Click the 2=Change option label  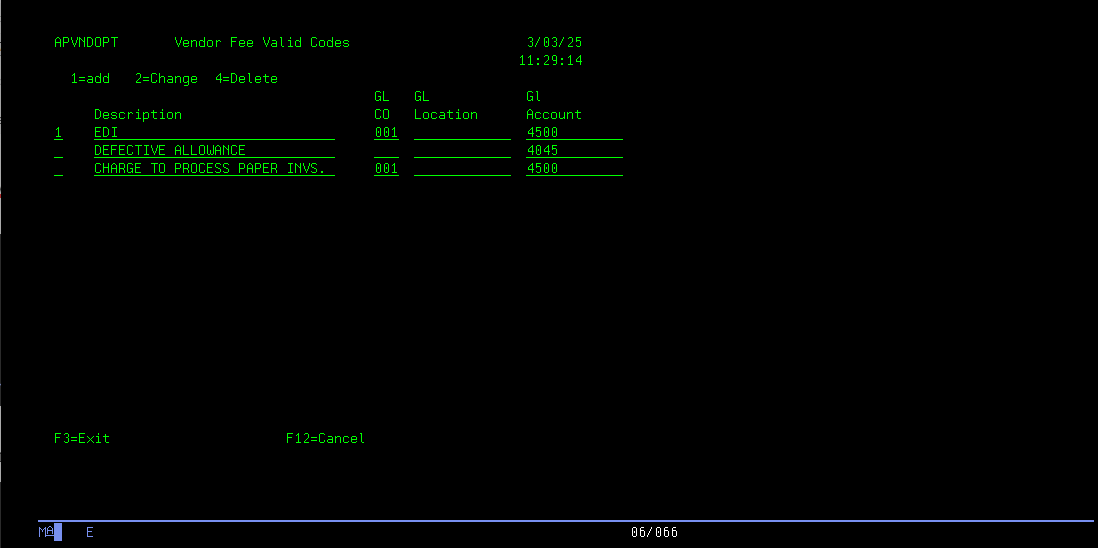(166, 79)
